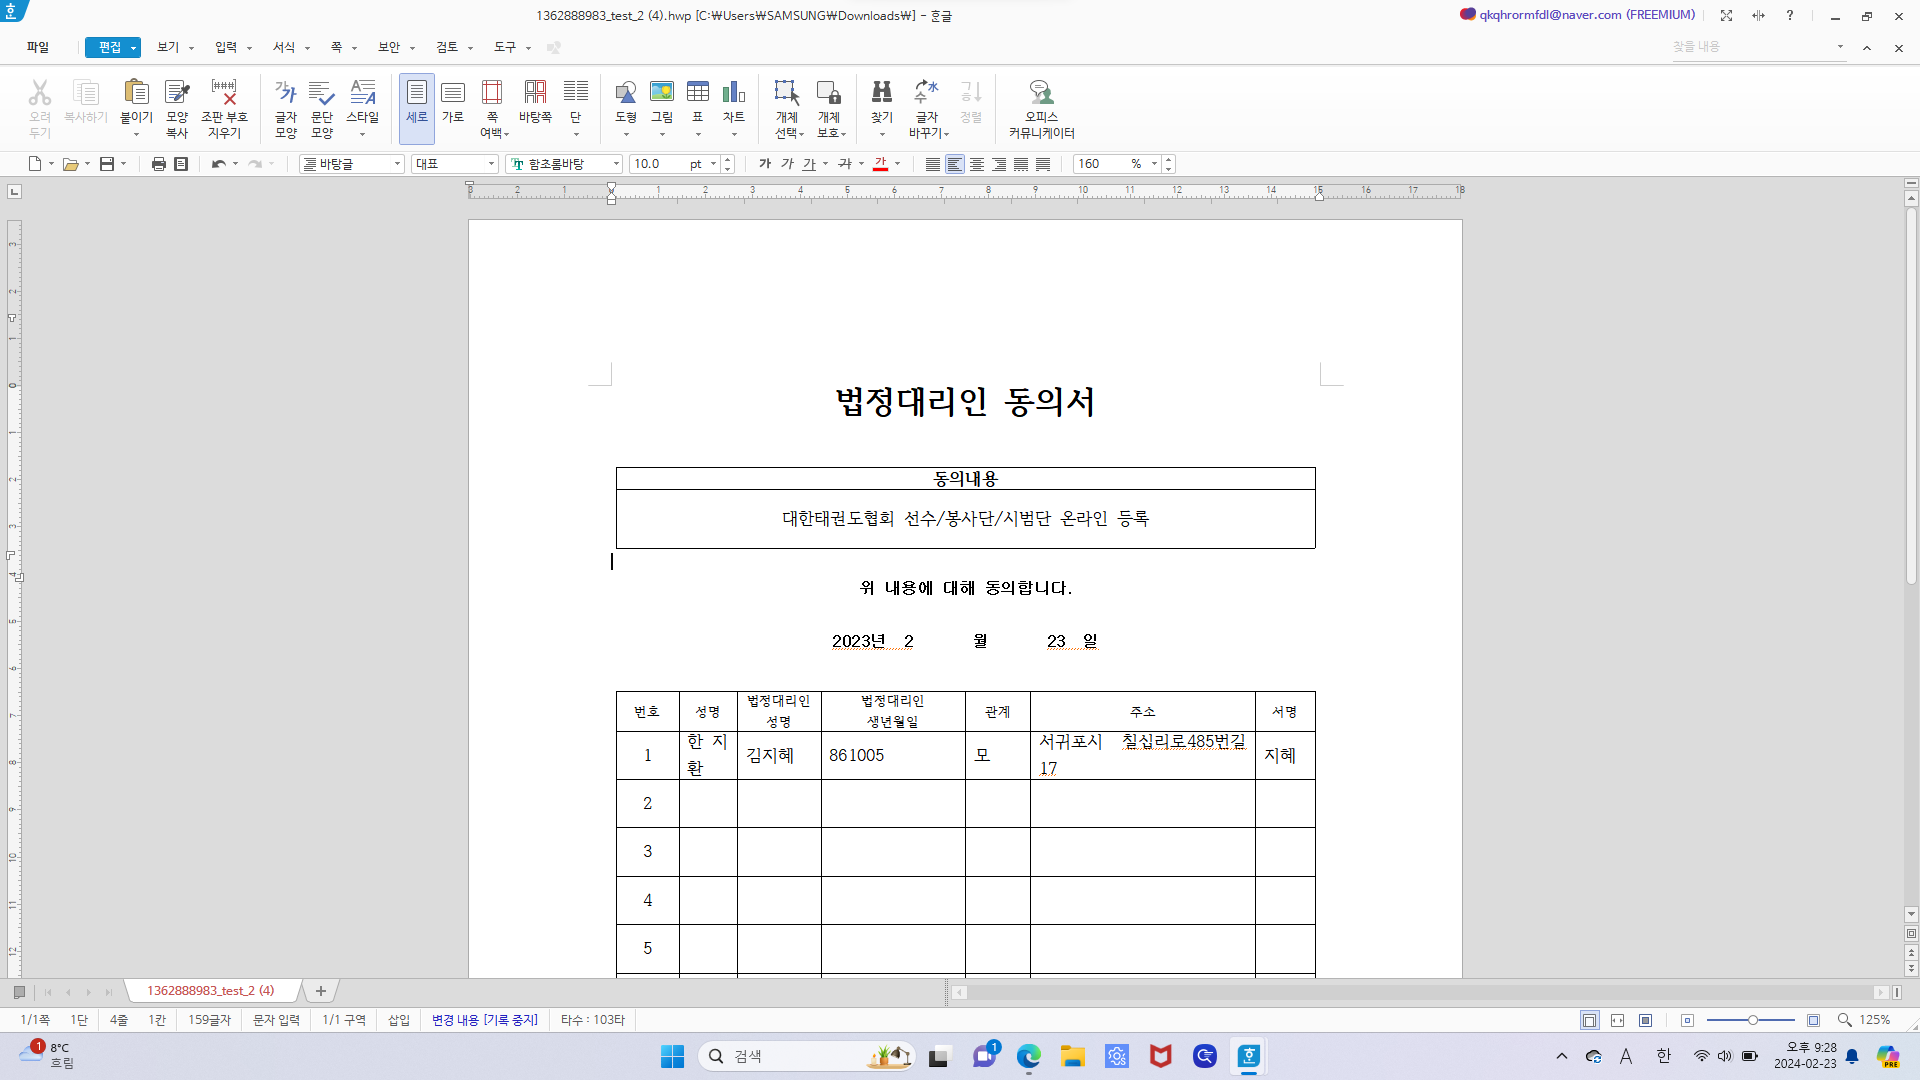Open the 편집 (Edit) menu tab
1920x1080 pixels.
pyautogui.click(x=112, y=47)
